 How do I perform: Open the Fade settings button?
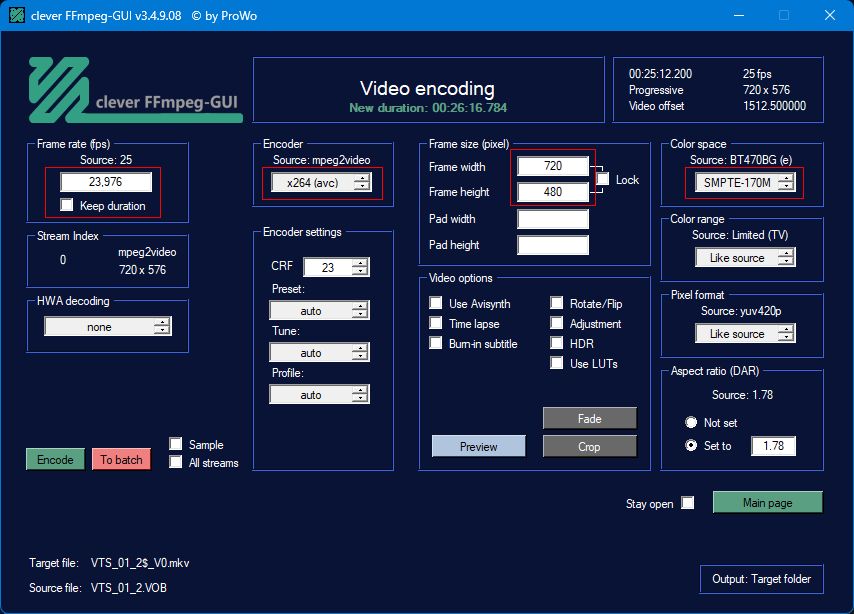tap(589, 418)
